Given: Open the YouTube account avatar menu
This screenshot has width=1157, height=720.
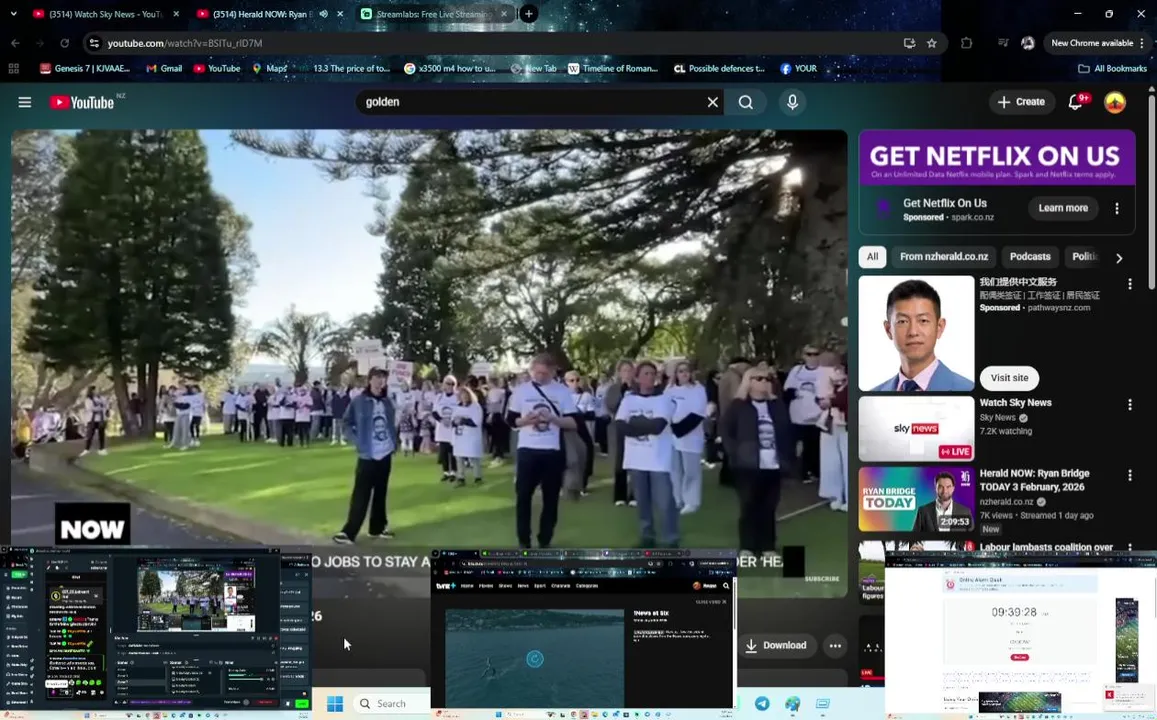Looking at the screenshot, I should pos(1114,102).
